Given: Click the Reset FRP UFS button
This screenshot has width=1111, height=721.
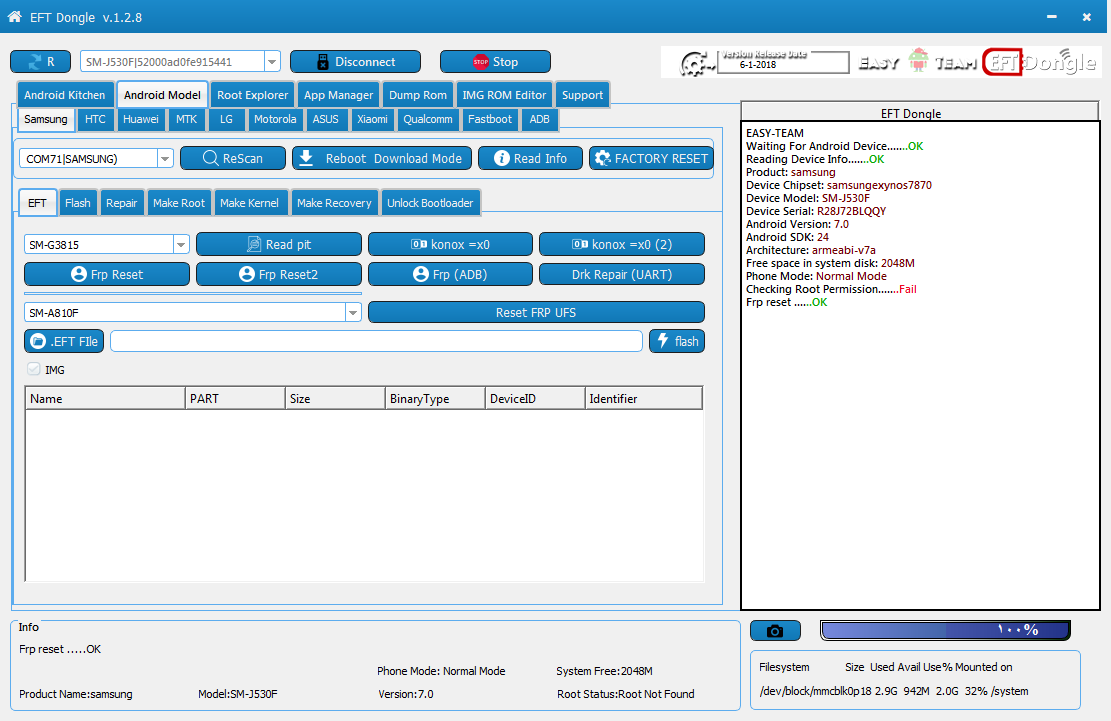Looking at the screenshot, I should 536,312.
